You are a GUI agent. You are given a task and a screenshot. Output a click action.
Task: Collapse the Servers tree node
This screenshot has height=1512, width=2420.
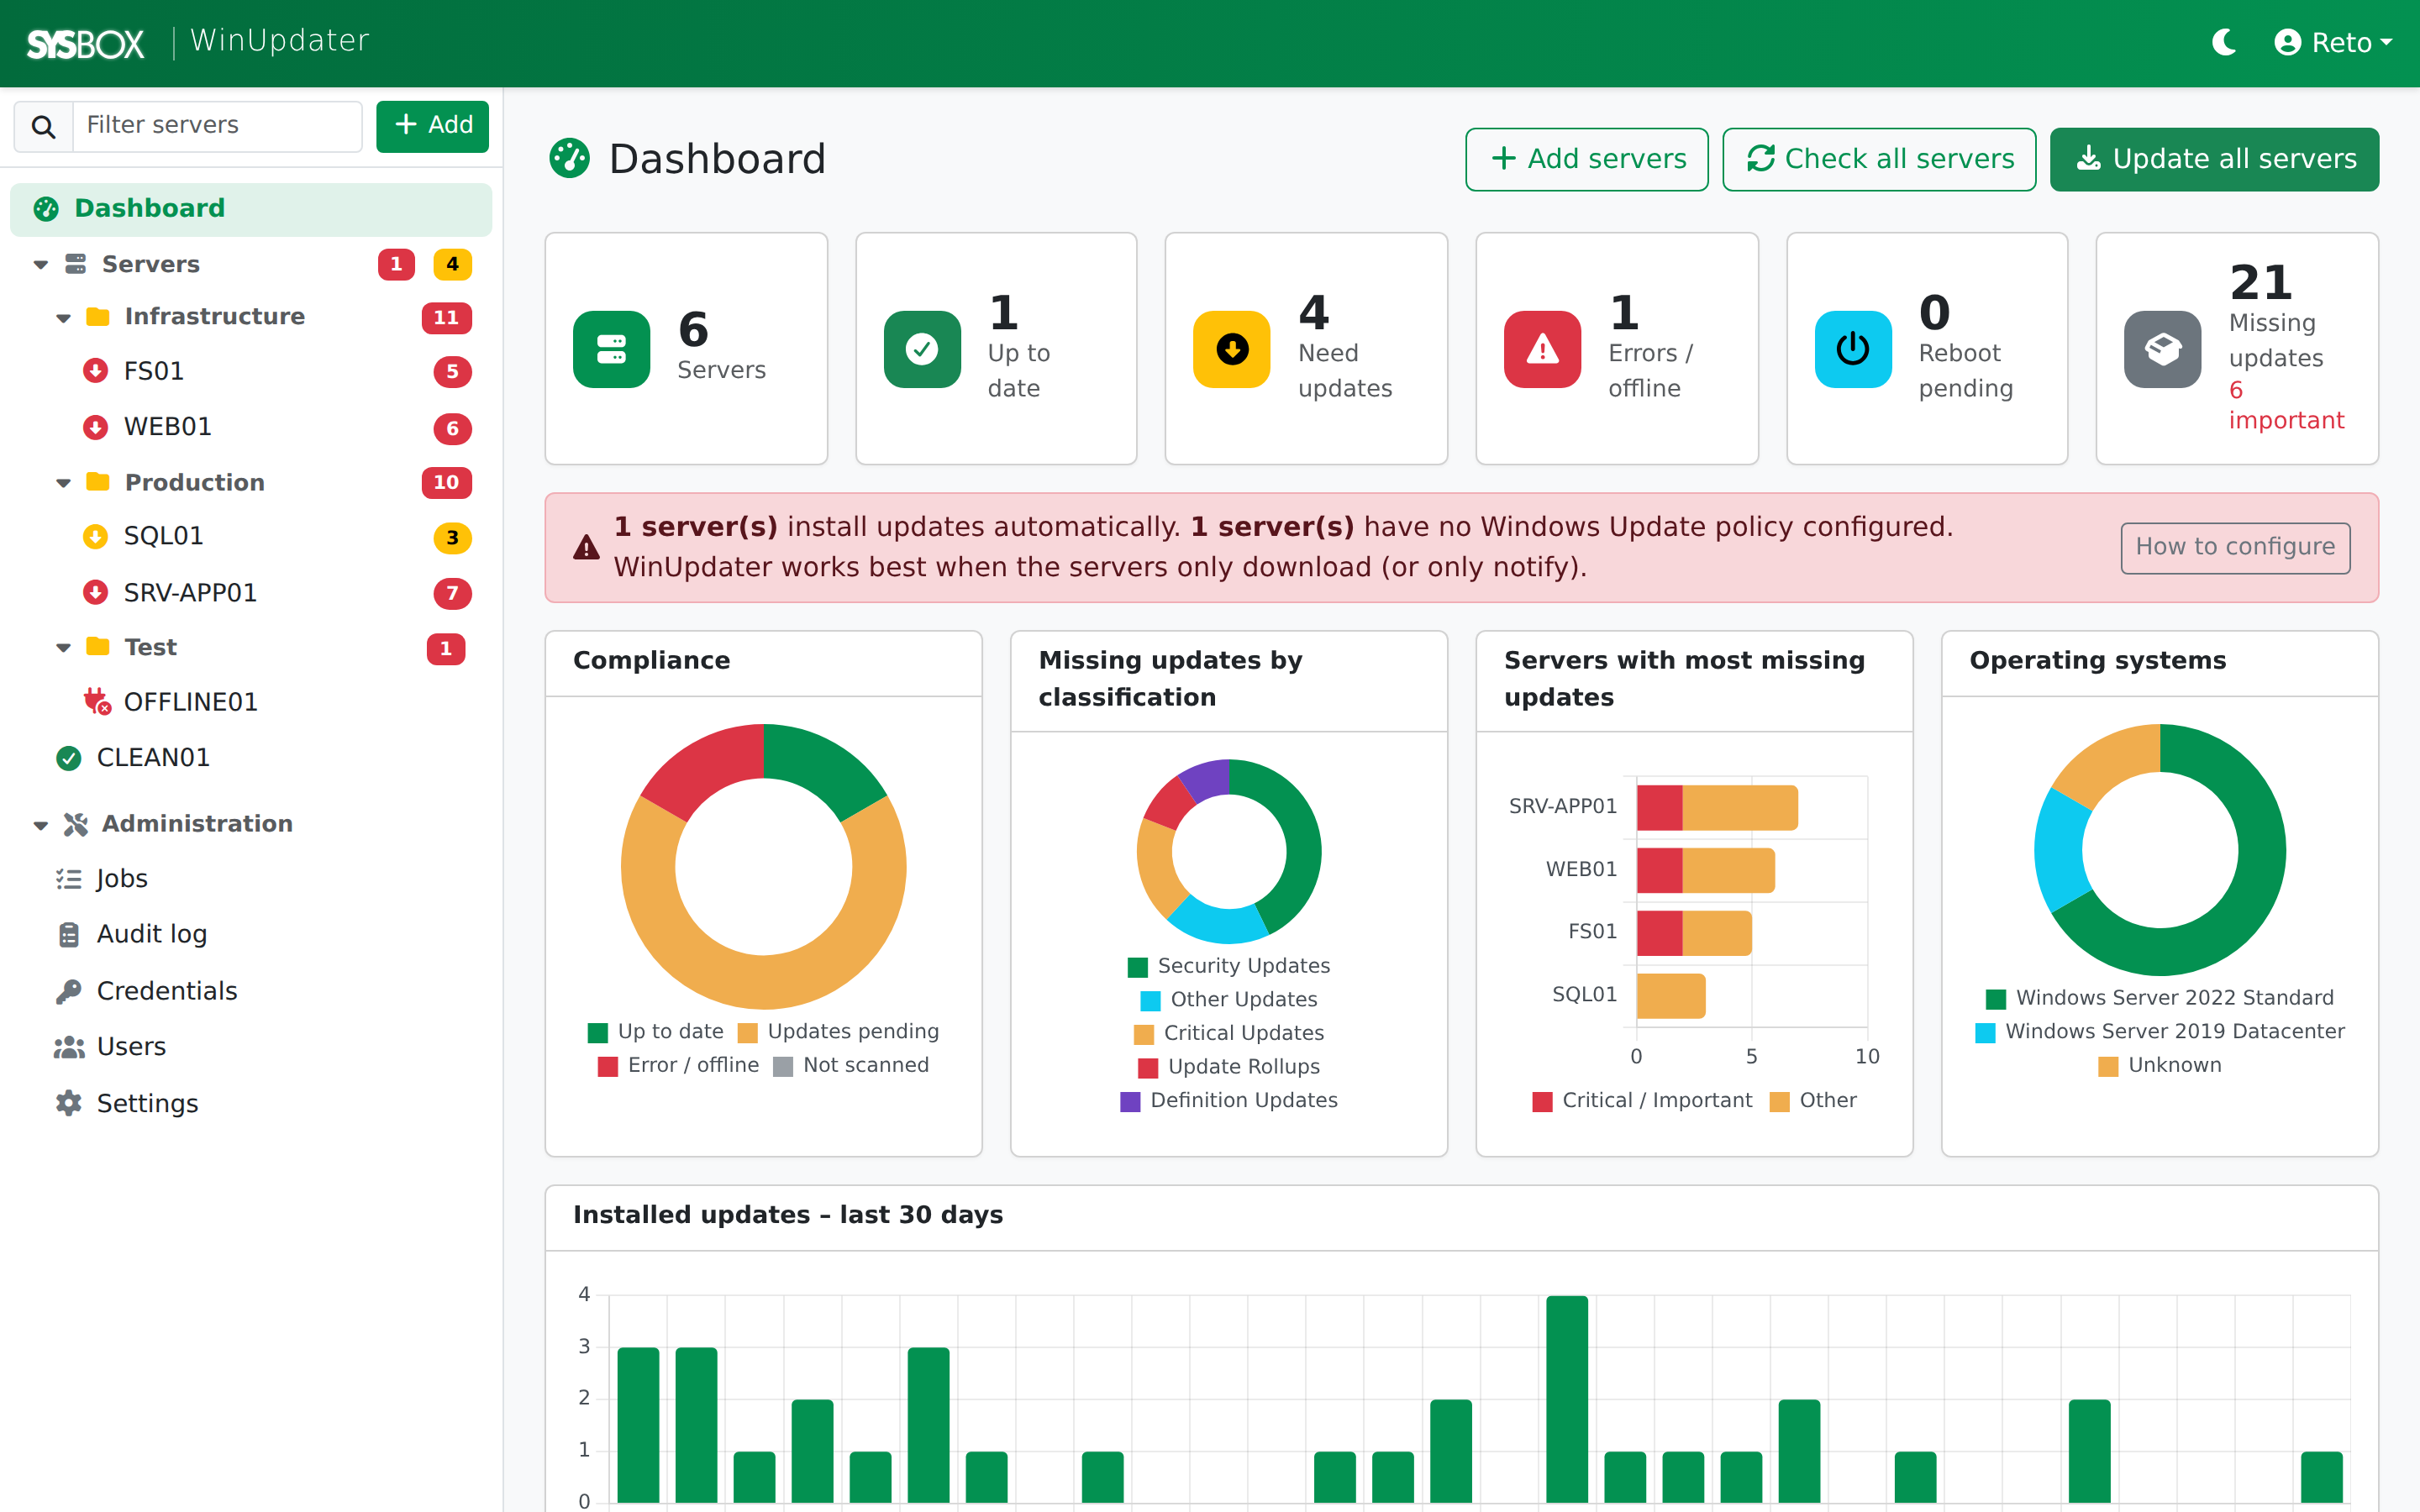point(40,265)
